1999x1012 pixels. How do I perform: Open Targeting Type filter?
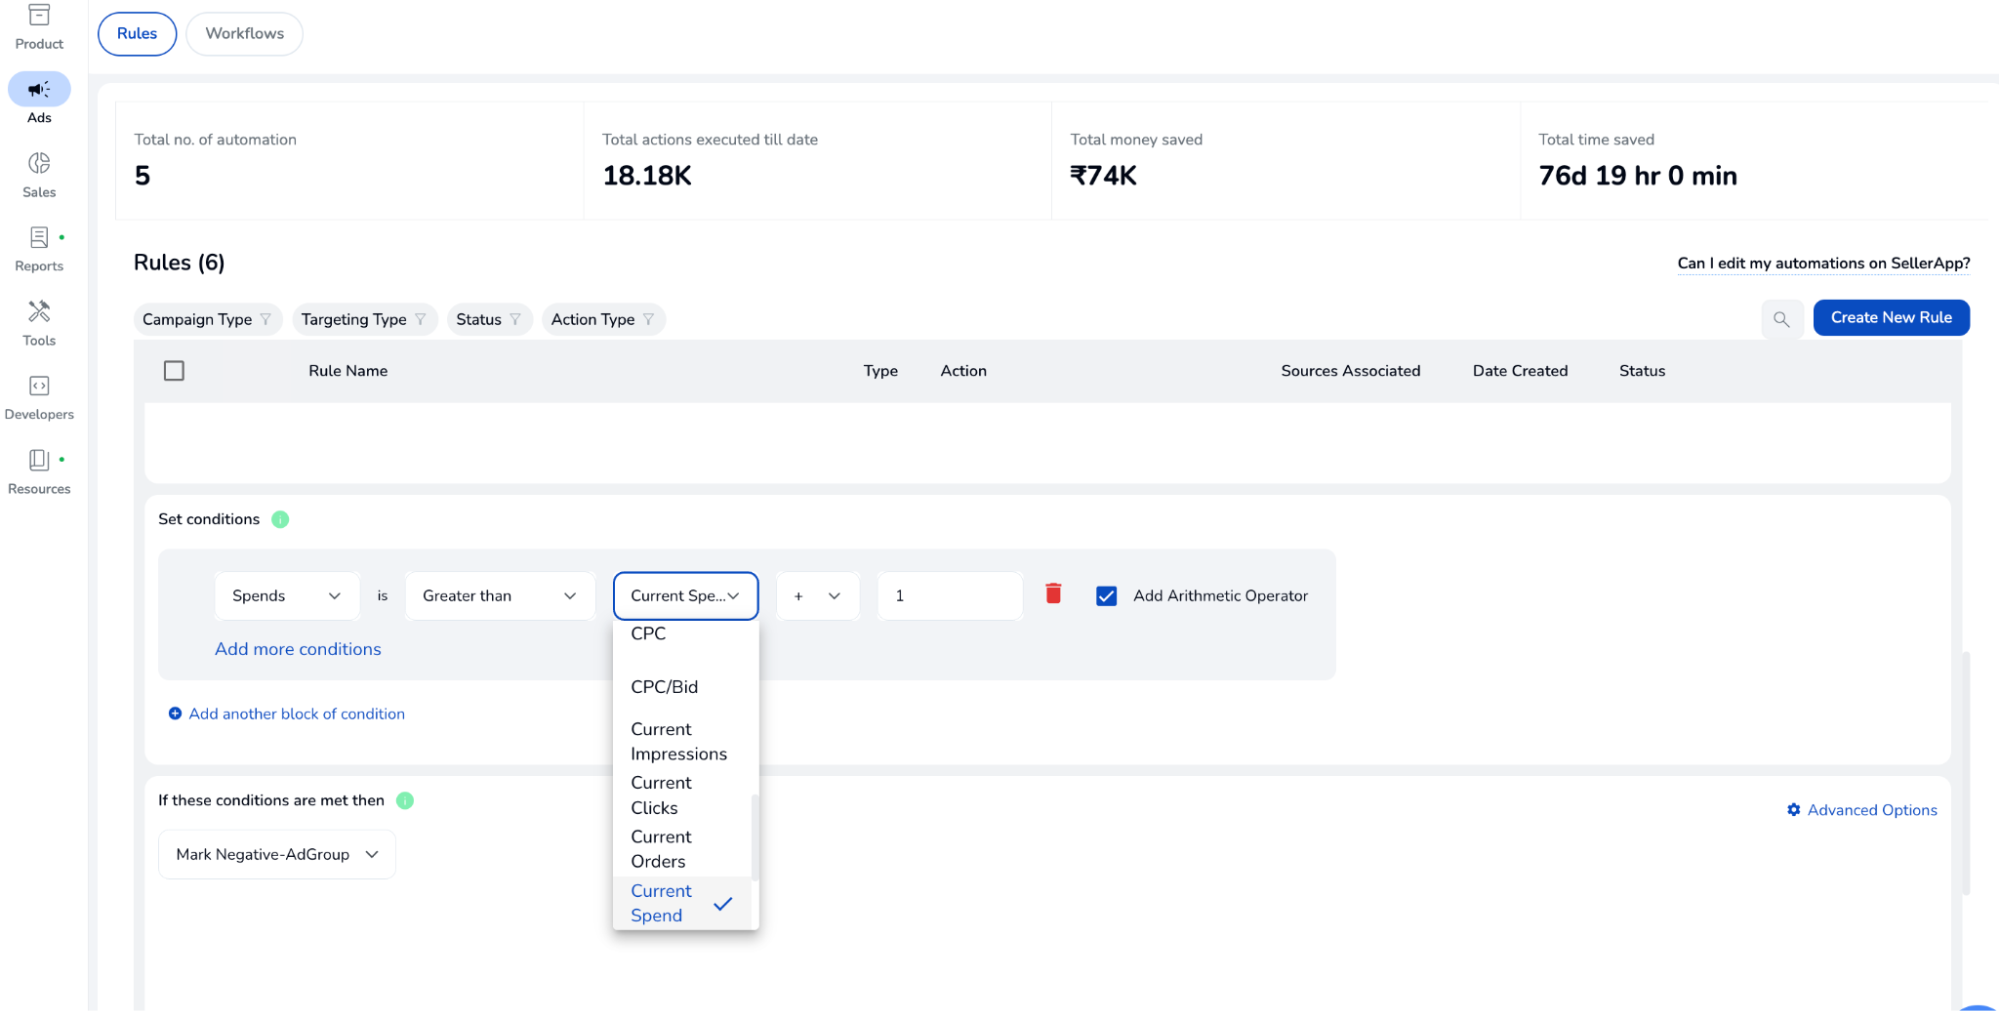pos(365,319)
